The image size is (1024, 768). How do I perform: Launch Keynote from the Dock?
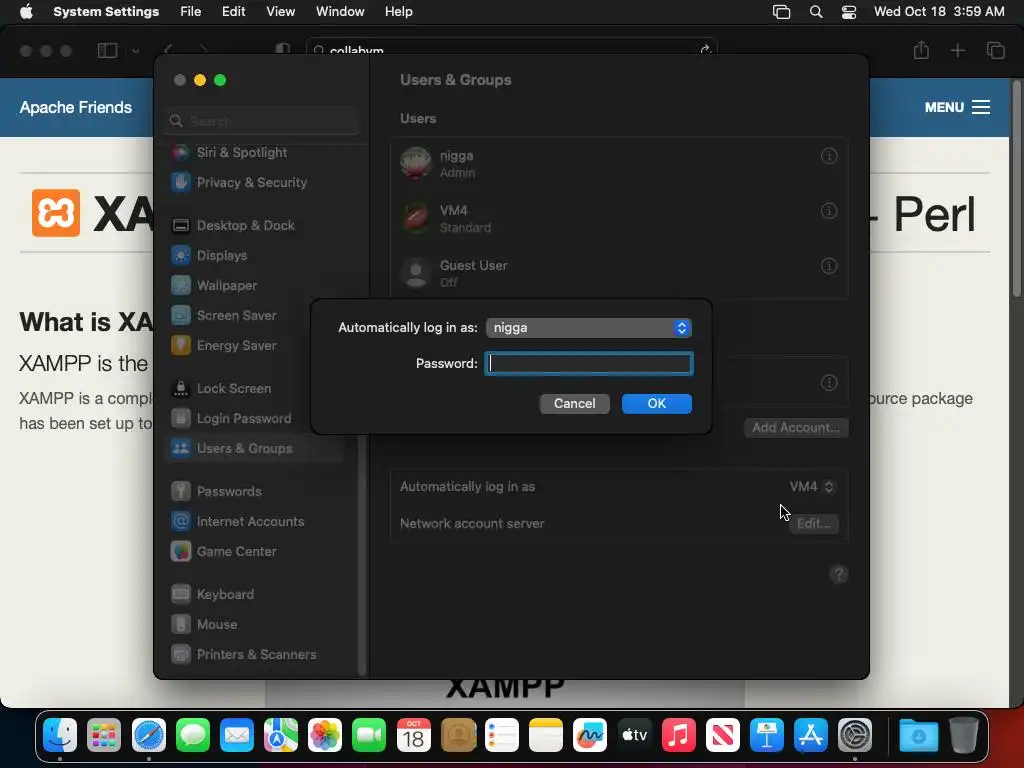coord(767,735)
